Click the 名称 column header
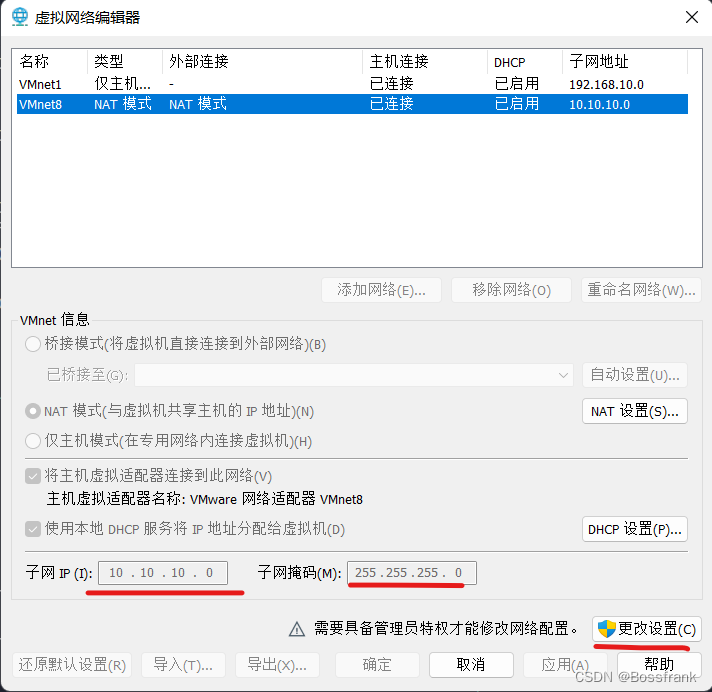This screenshot has width=712, height=692. (x=50, y=61)
